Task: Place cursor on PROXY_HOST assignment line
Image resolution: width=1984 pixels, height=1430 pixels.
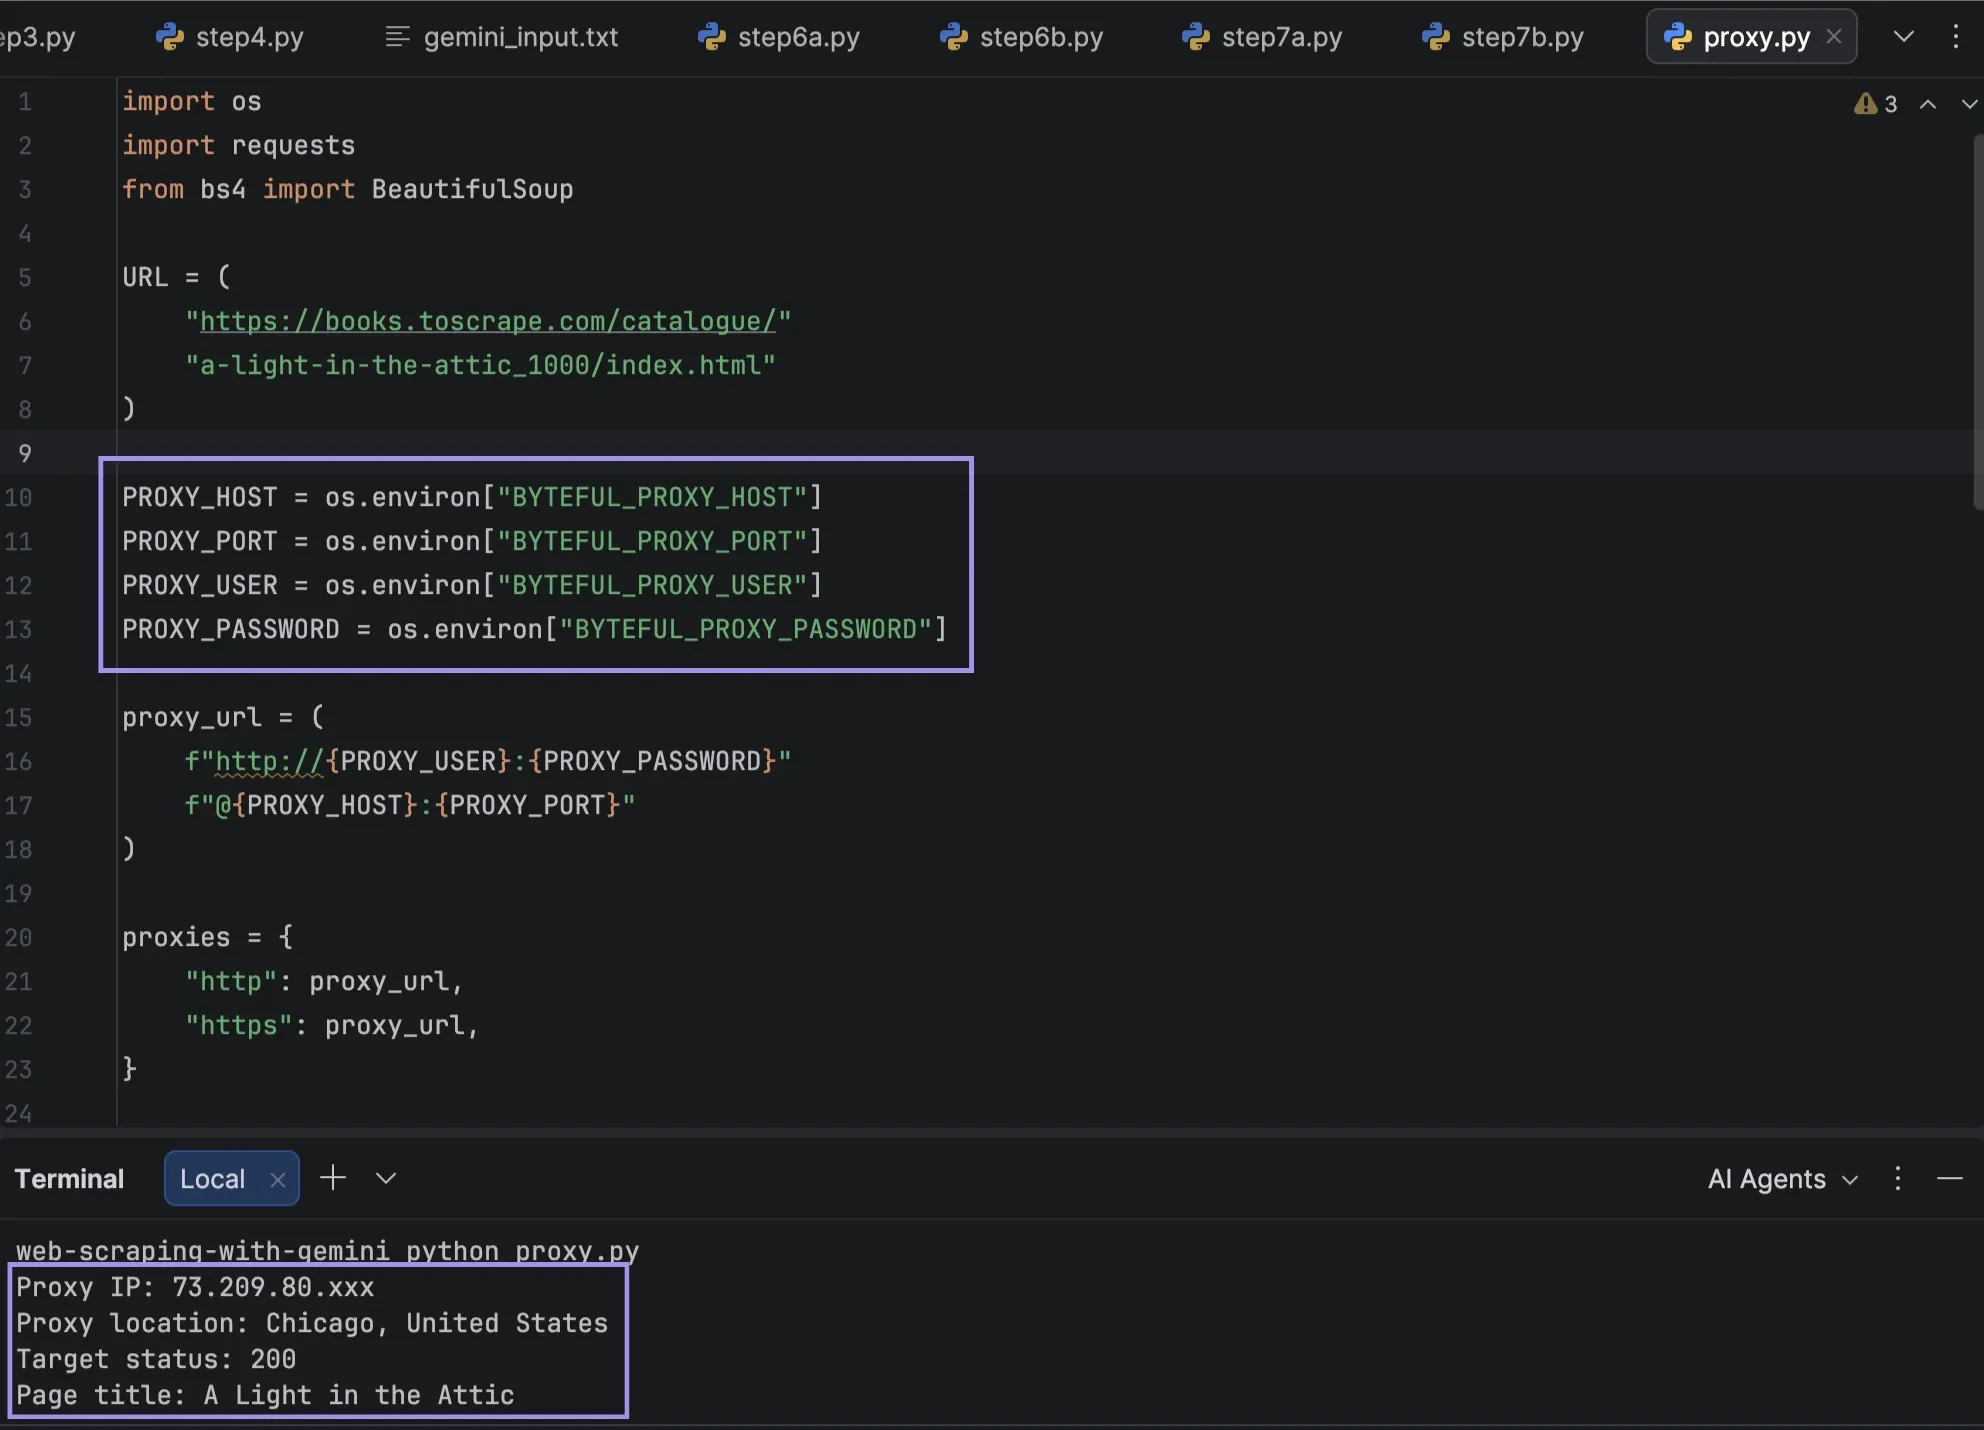Action: coord(472,497)
